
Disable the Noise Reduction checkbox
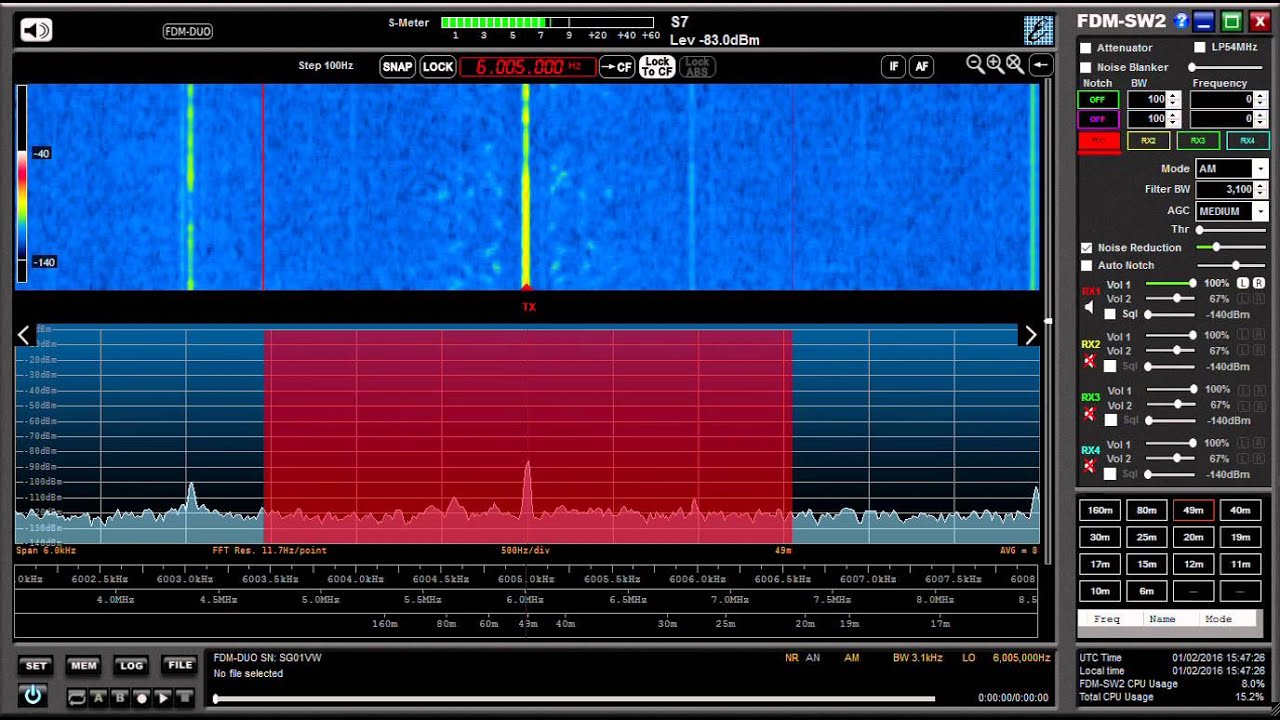tap(1086, 247)
